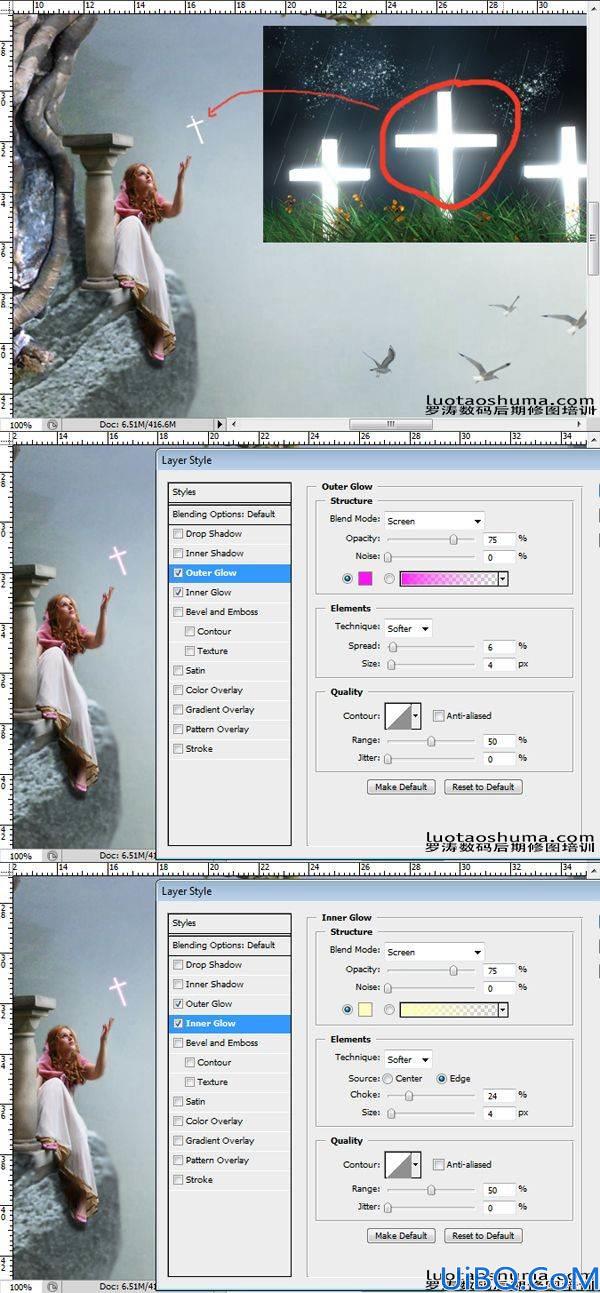The width and height of the screenshot is (600, 1293).
Task: Enable Contour sub-item checkbox in Outer Glow settings dialog
Action: 190,632
